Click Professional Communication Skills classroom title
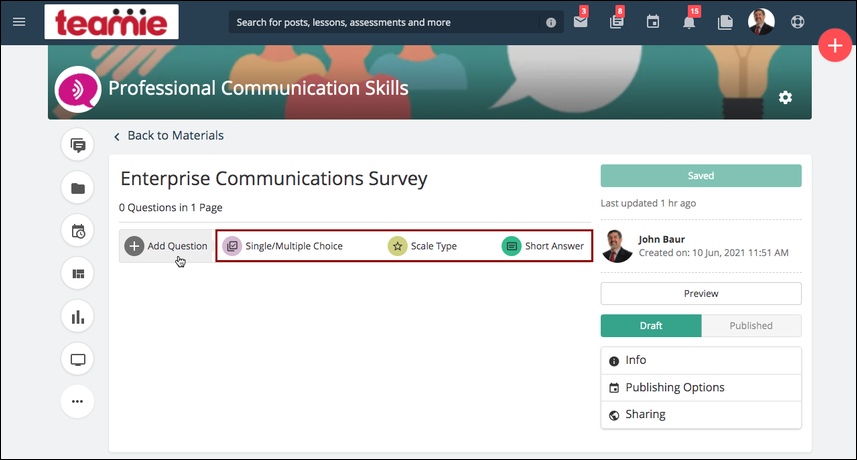 [x=258, y=89]
